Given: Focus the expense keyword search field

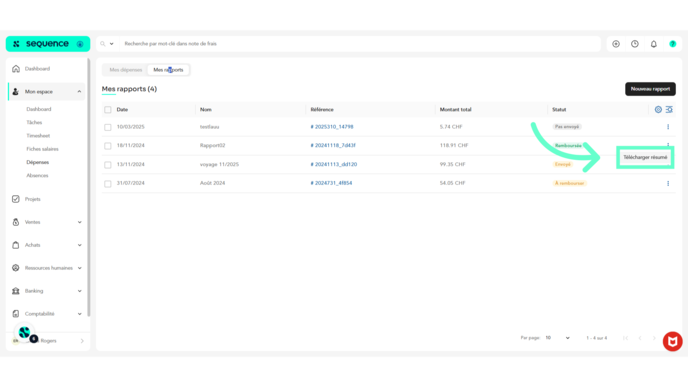Looking at the screenshot, I should 360,44.
